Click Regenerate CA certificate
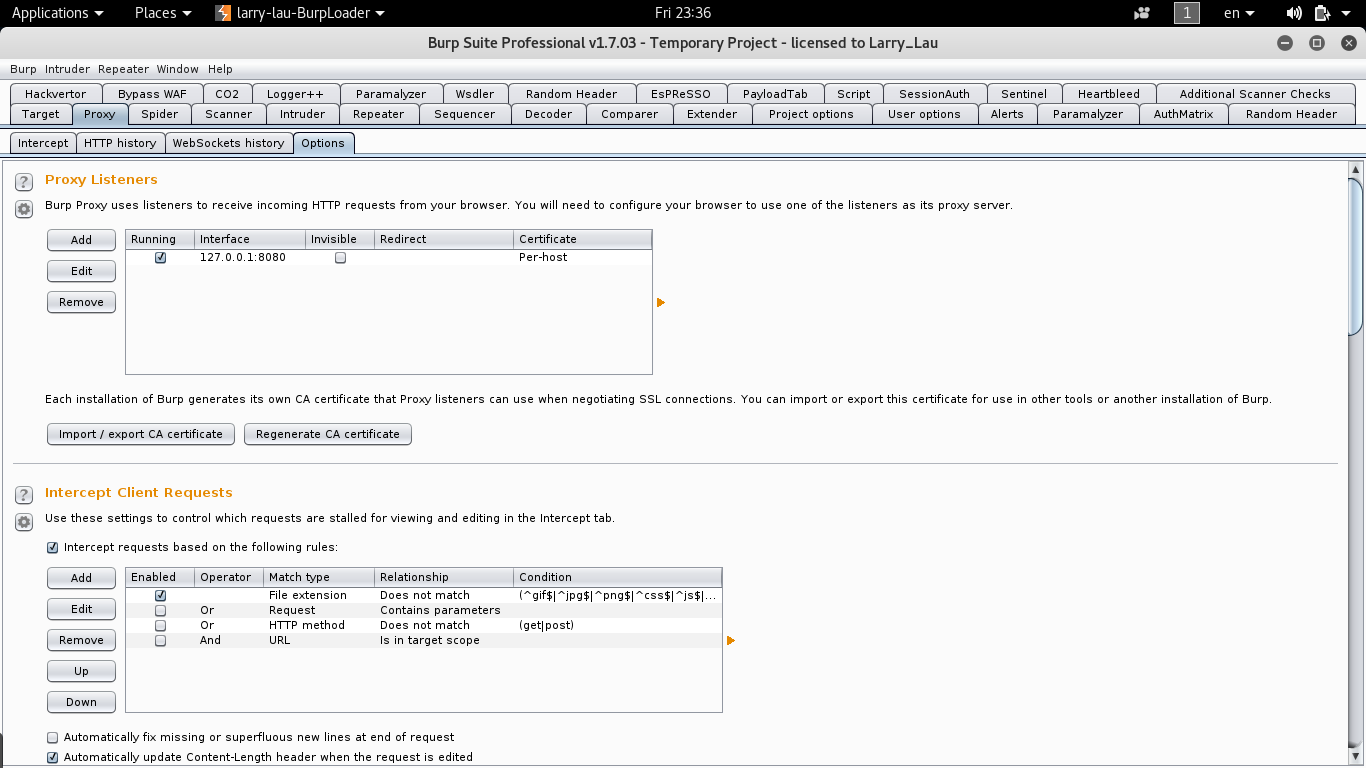 click(328, 434)
